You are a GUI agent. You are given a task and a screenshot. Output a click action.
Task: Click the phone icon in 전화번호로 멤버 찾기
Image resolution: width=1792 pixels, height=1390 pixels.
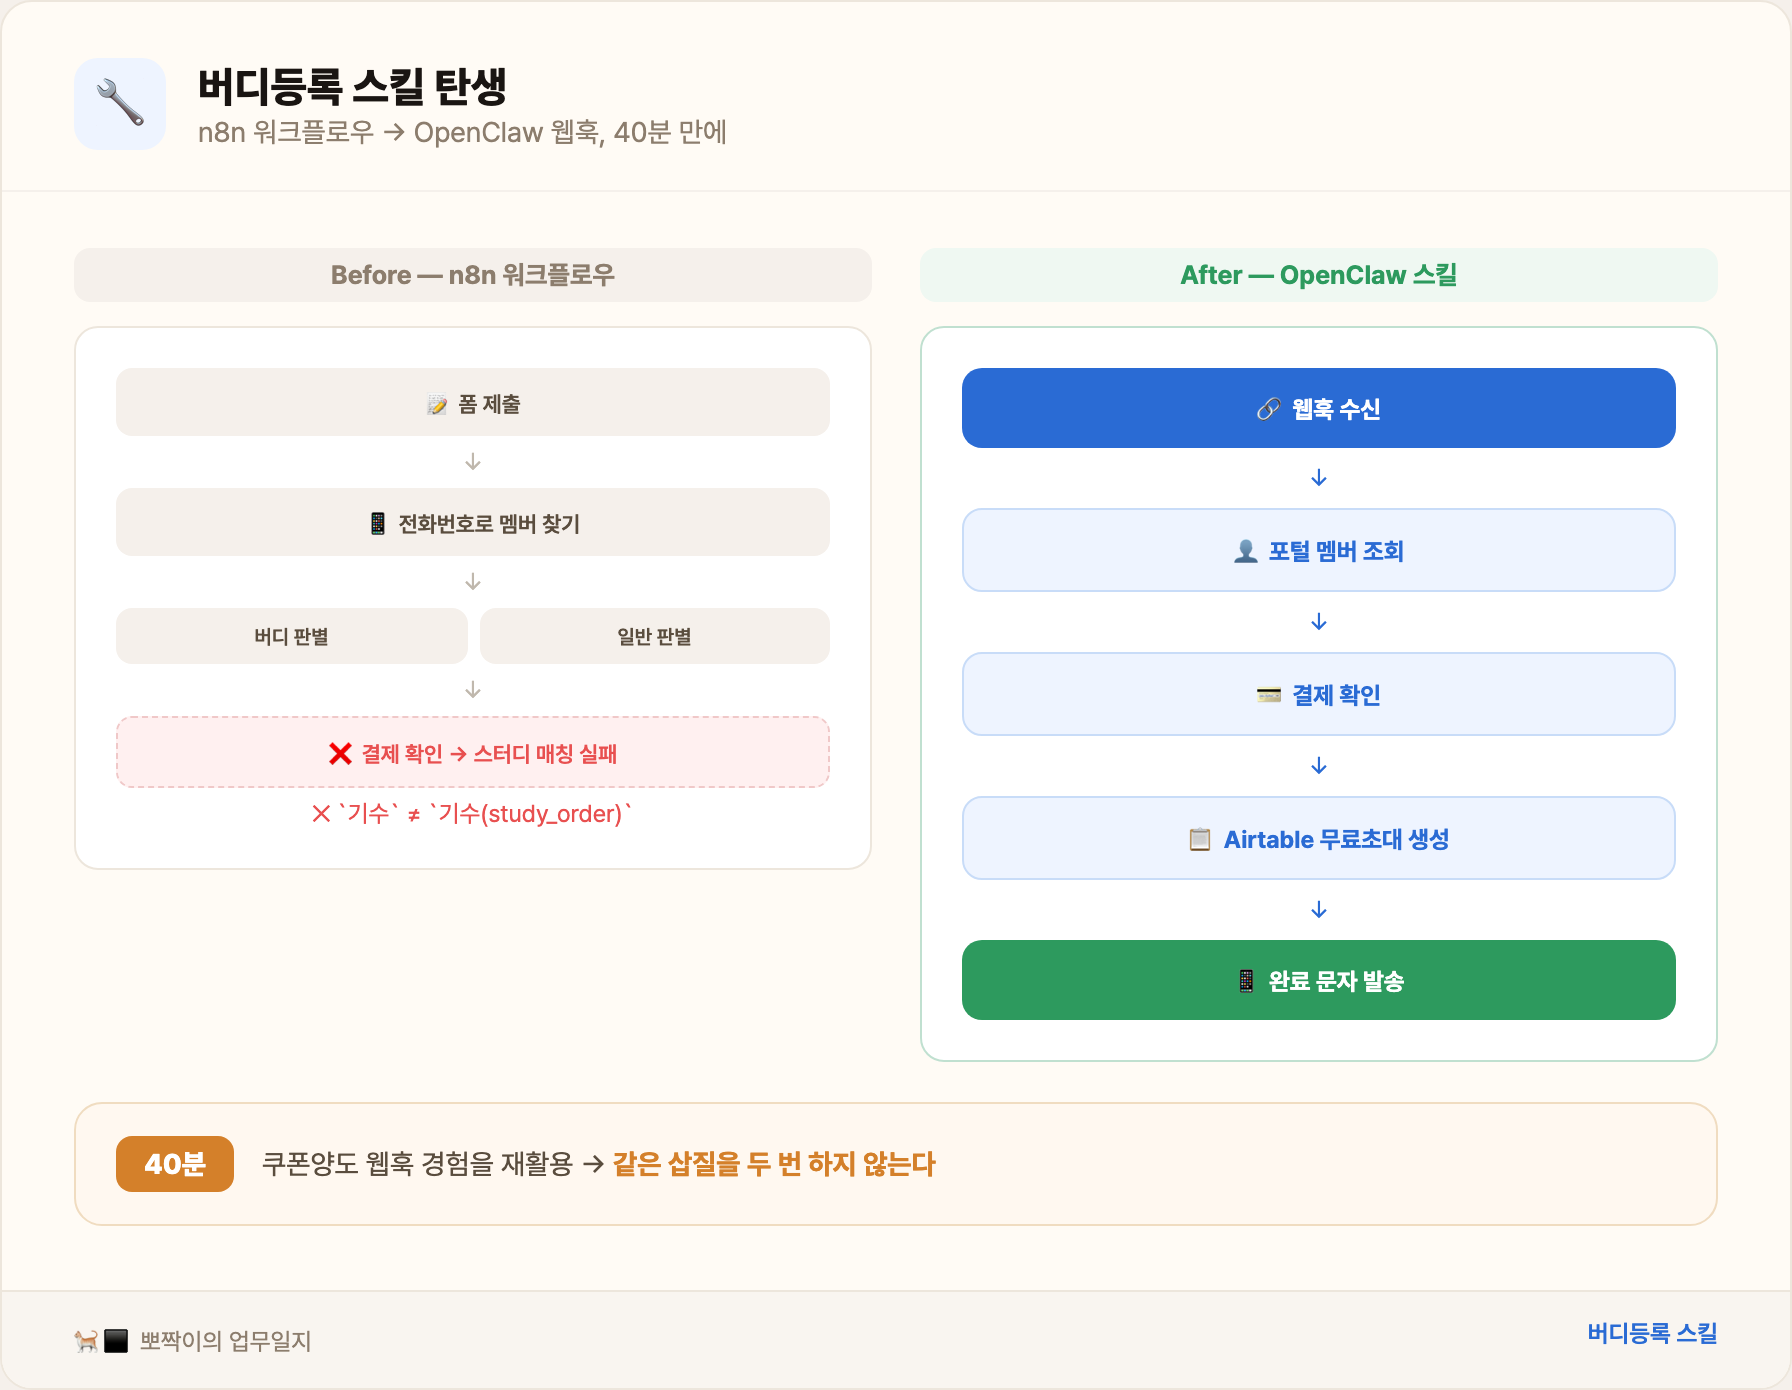377,522
